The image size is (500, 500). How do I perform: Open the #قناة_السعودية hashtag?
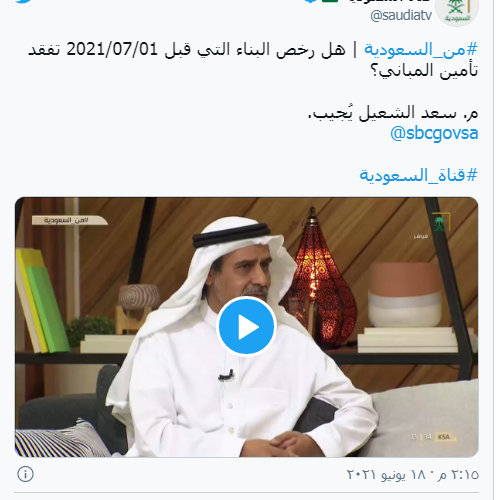[419, 175]
